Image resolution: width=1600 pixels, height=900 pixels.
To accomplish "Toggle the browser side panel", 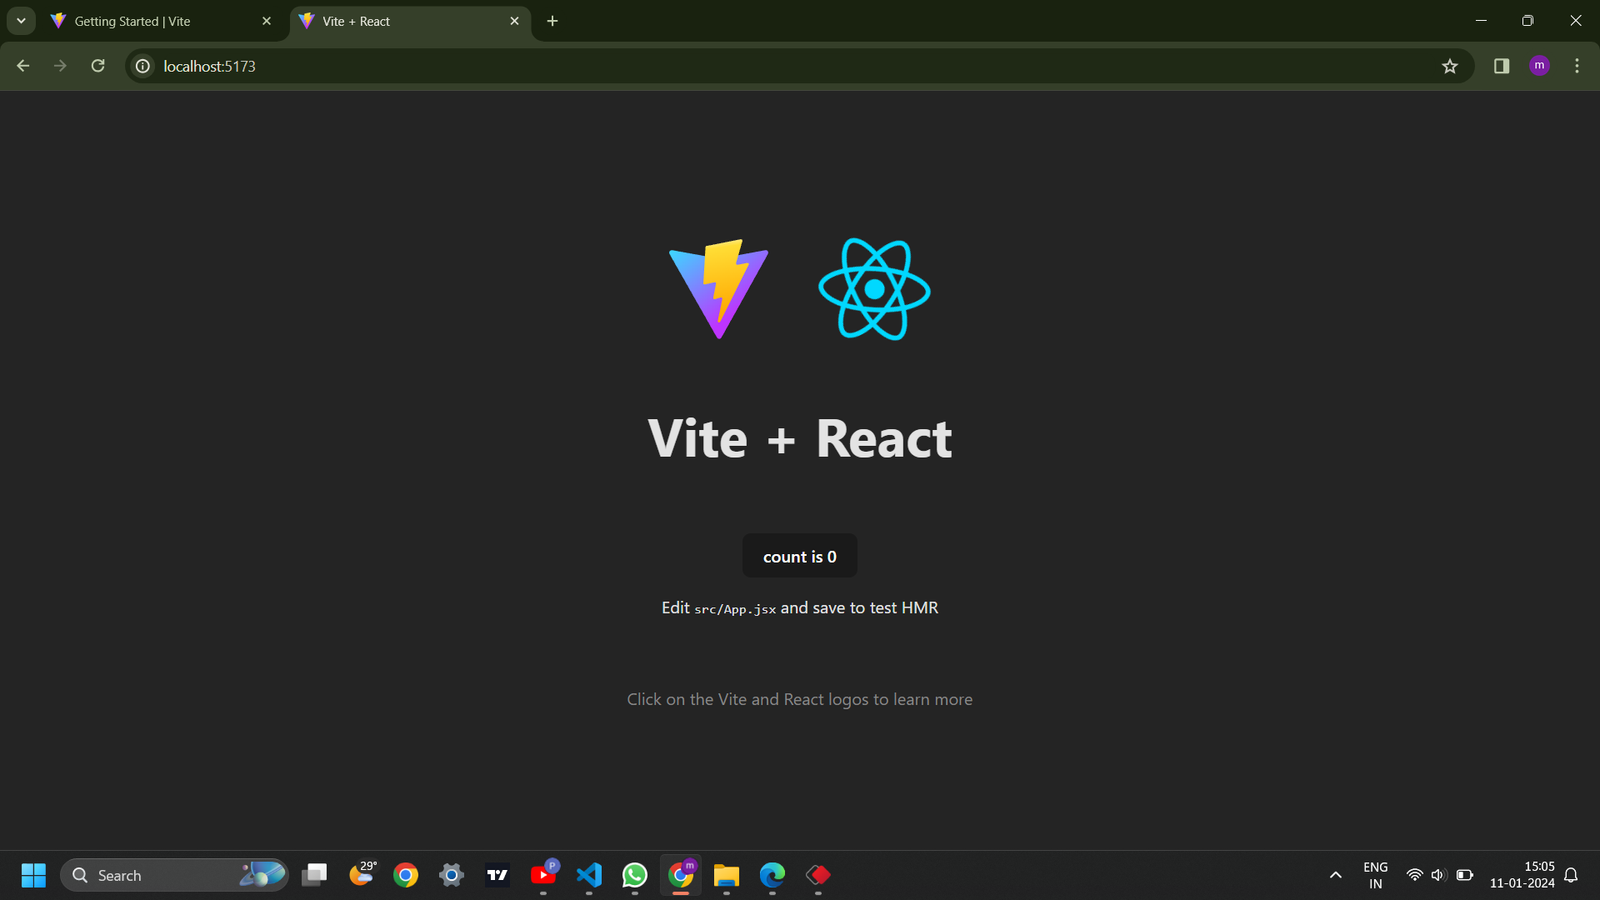I will 1501,66.
